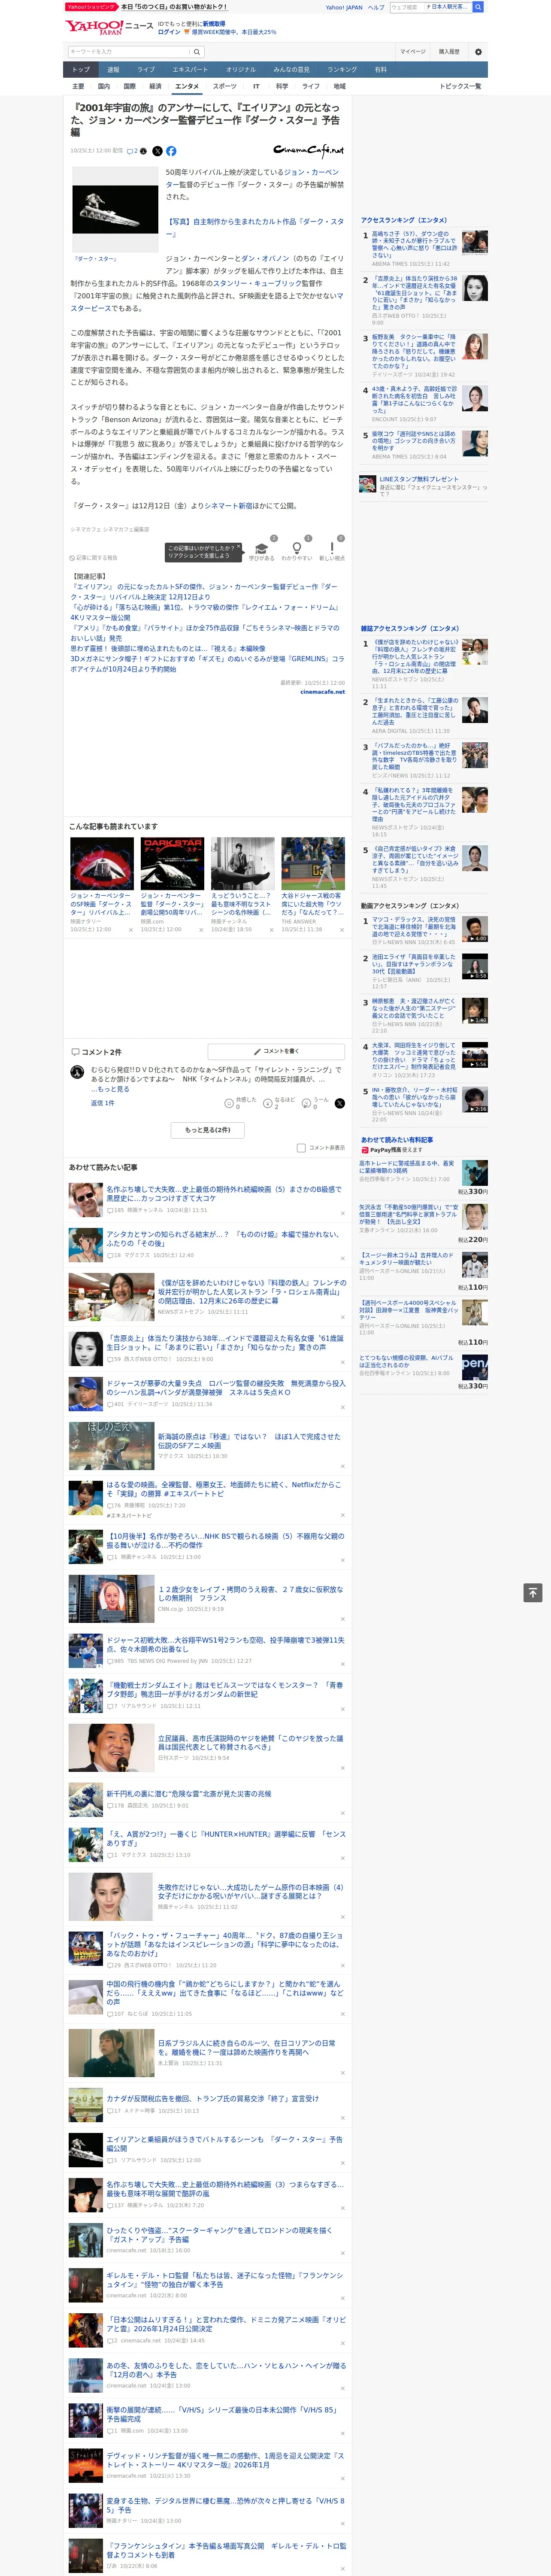Select the オリジナル navigation tab
This screenshot has height=2576, width=551.
coord(241,70)
